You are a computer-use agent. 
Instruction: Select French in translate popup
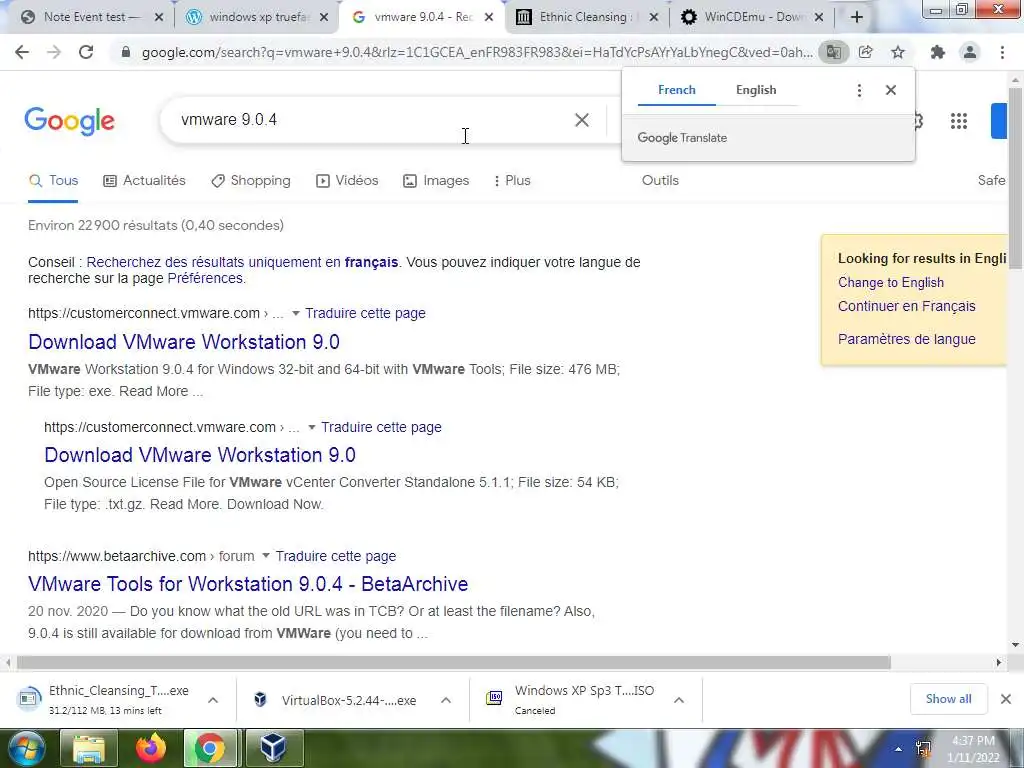tap(677, 90)
